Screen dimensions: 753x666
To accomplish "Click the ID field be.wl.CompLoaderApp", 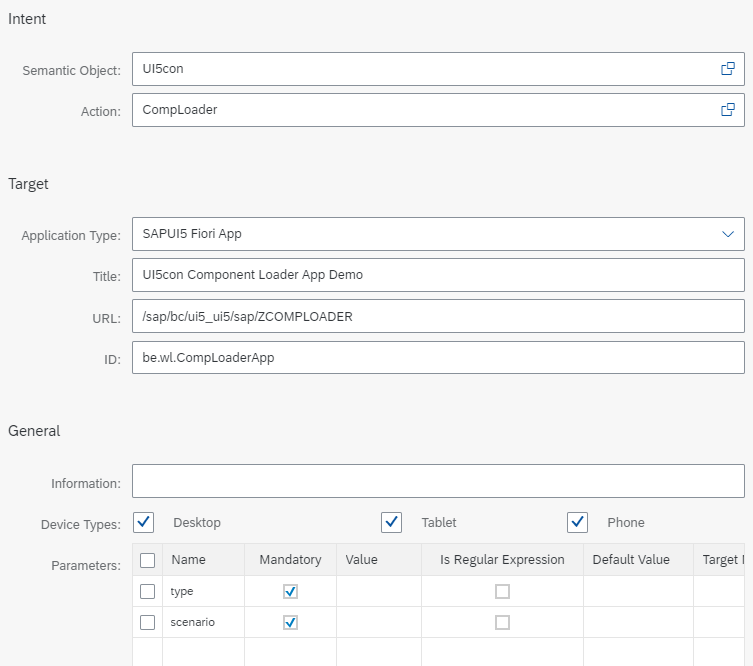I will (438, 357).
